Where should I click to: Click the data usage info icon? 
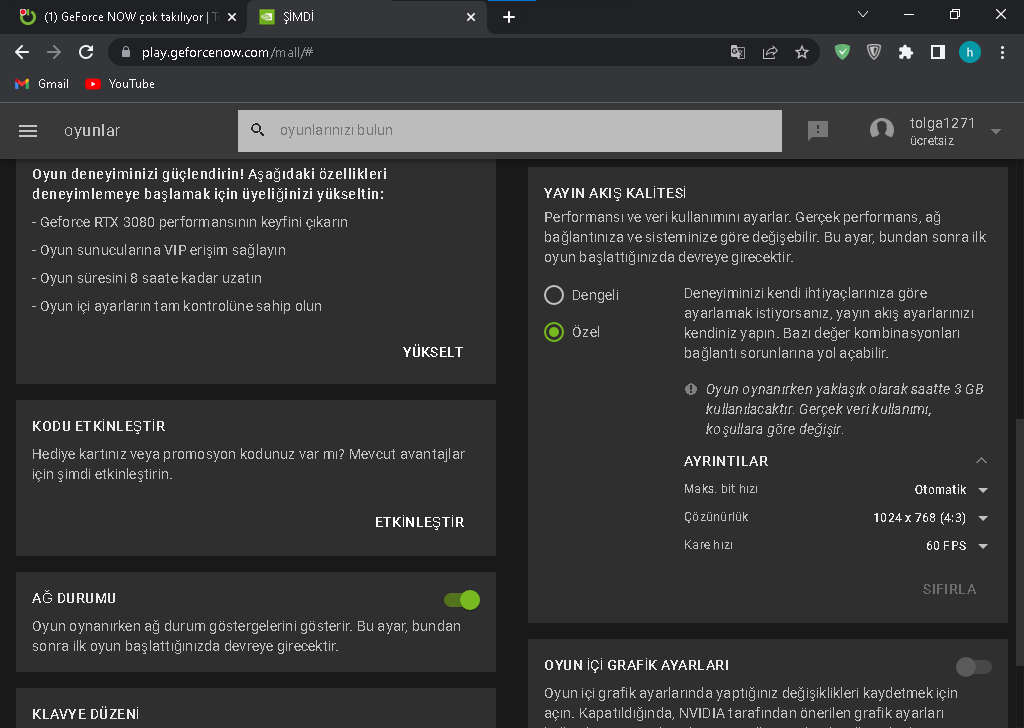pos(691,389)
